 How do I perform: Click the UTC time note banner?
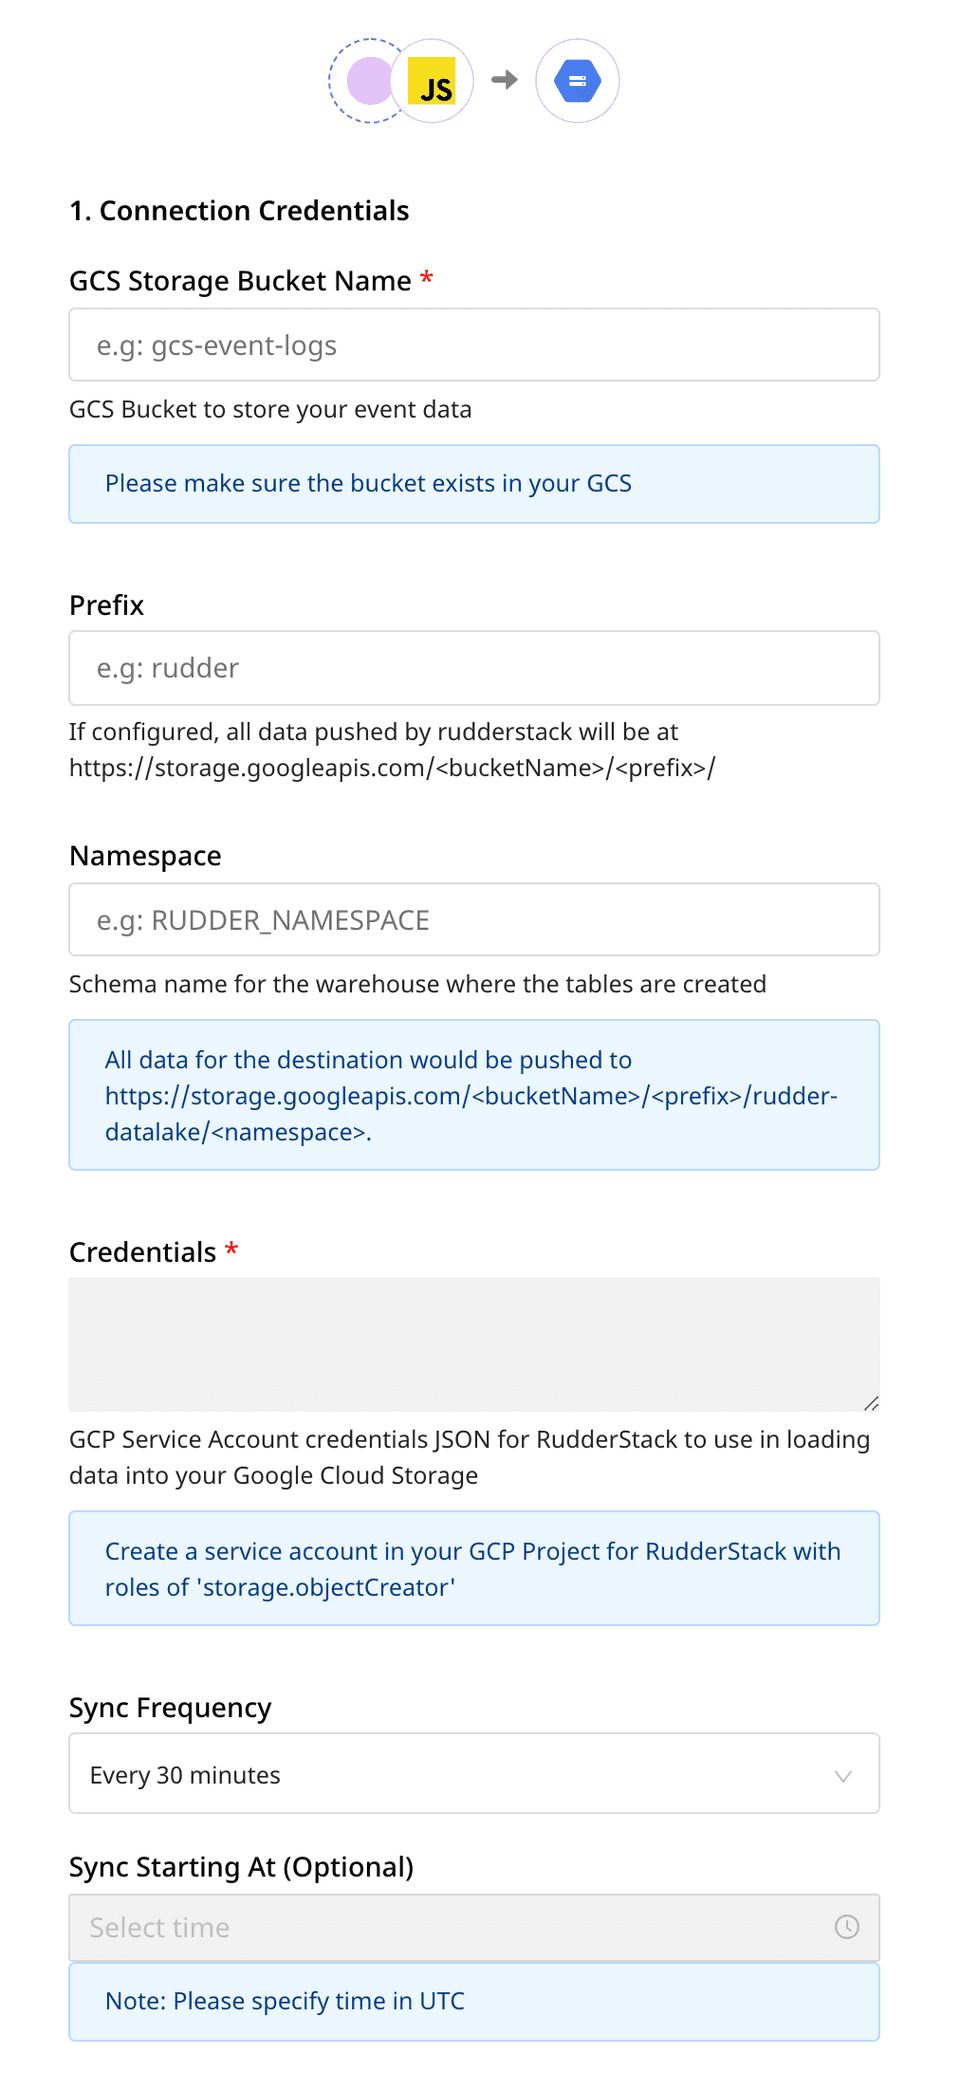point(473,2001)
